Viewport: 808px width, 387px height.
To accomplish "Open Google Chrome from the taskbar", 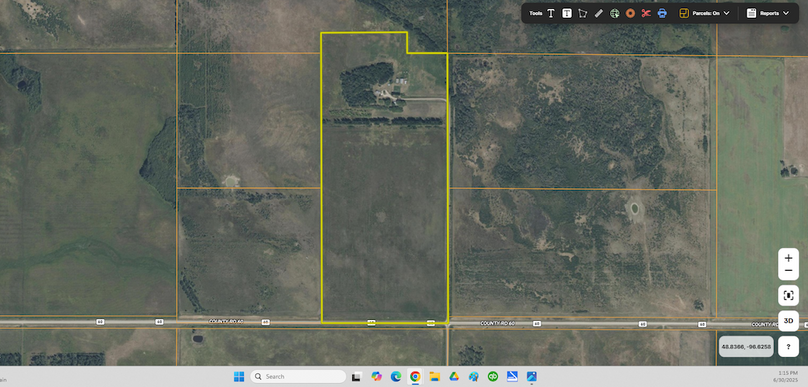I will pyautogui.click(x=415, y=377).
